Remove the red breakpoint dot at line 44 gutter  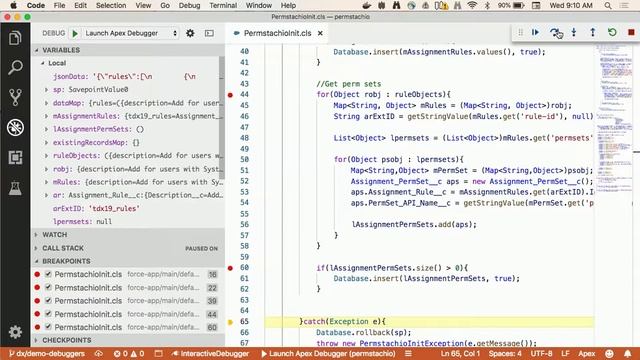[230, 95]
